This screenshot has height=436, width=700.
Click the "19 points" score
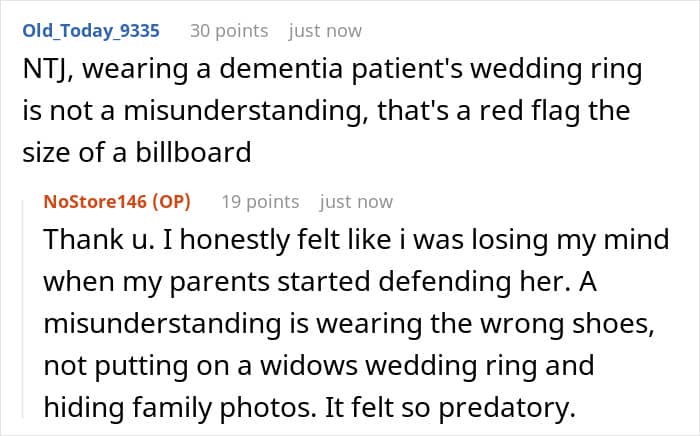[260, 202]
